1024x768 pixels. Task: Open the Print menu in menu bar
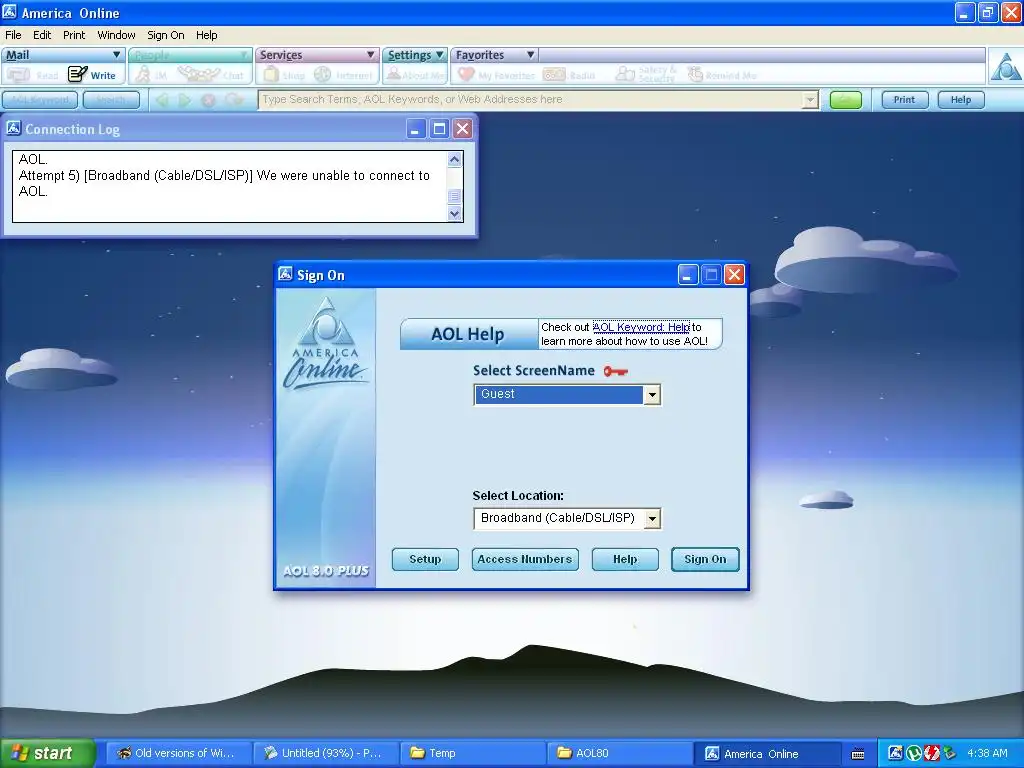[74, 35]
